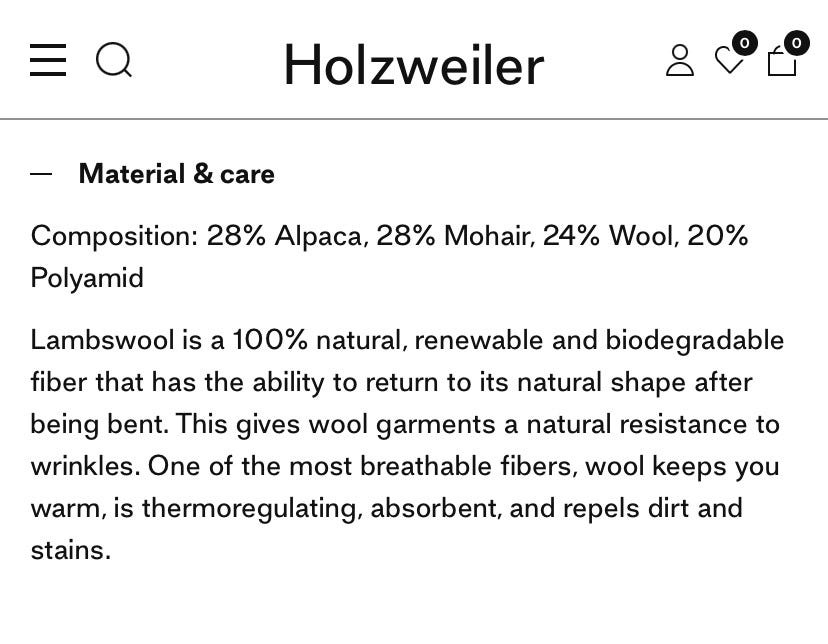Click the 28% Alpaca text

[285, 235]
